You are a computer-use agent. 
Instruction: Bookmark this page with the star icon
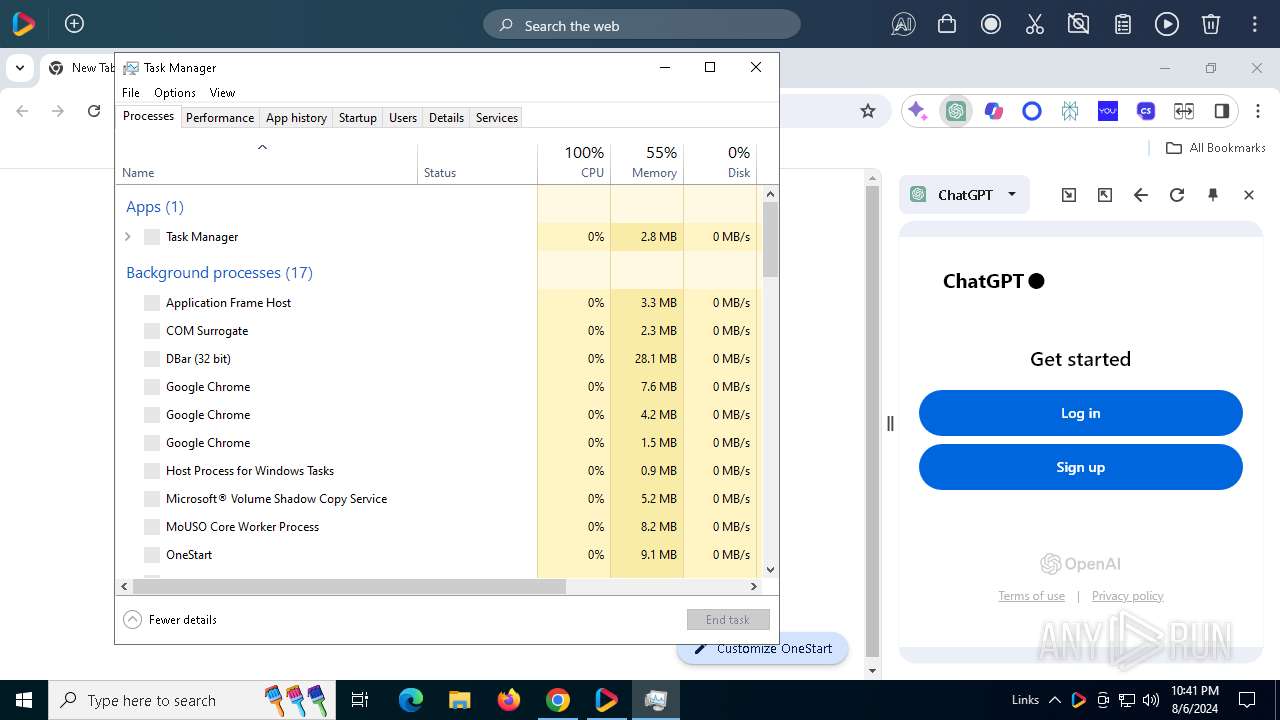868,111
